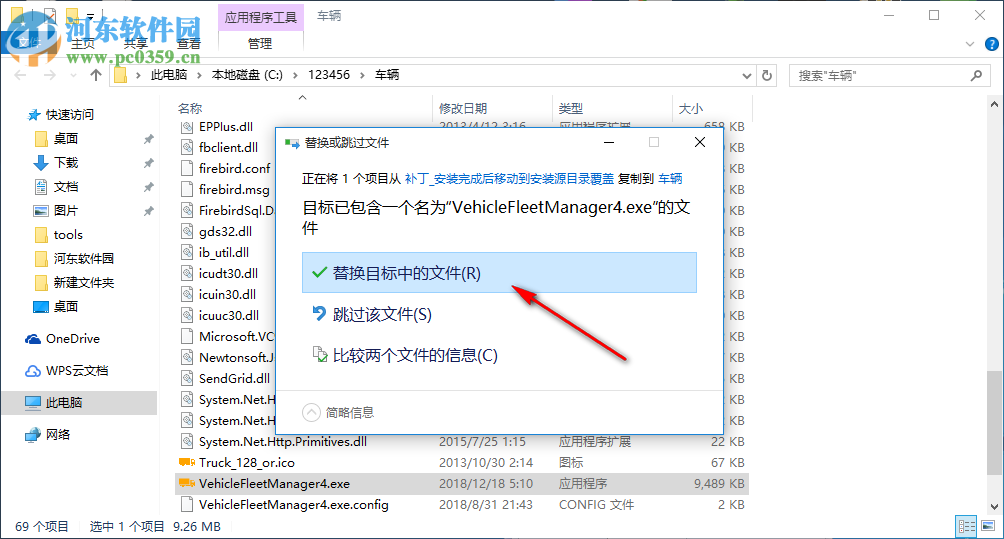Viewport: 1004px width, 539px height.
Task: Close the 替换或跳过文件 dialog
Action: tap(700, 142)
